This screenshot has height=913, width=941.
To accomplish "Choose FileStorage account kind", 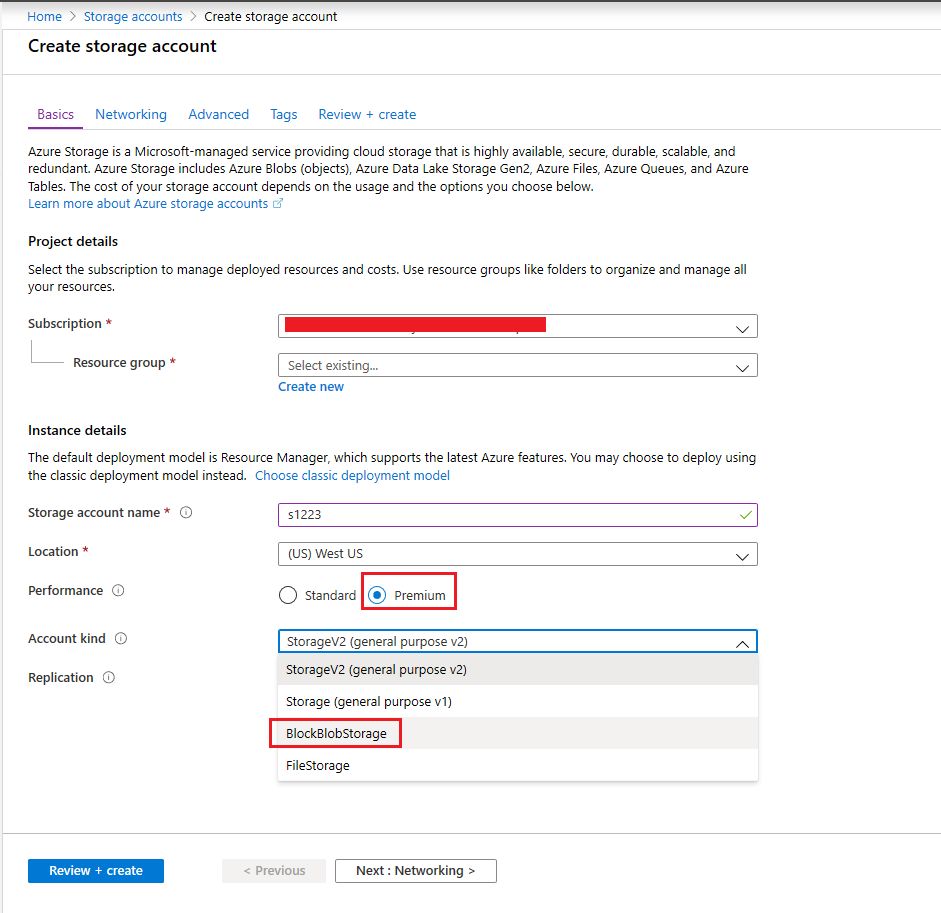I will [x=517, y=765].
